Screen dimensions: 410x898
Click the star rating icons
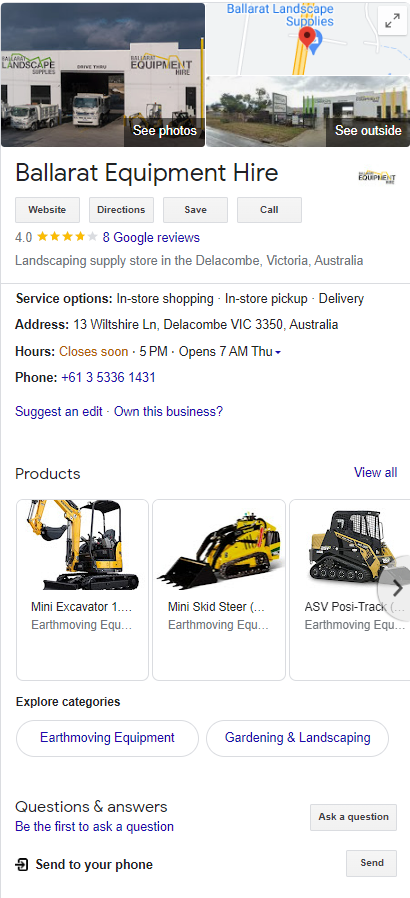coord(67,237)
